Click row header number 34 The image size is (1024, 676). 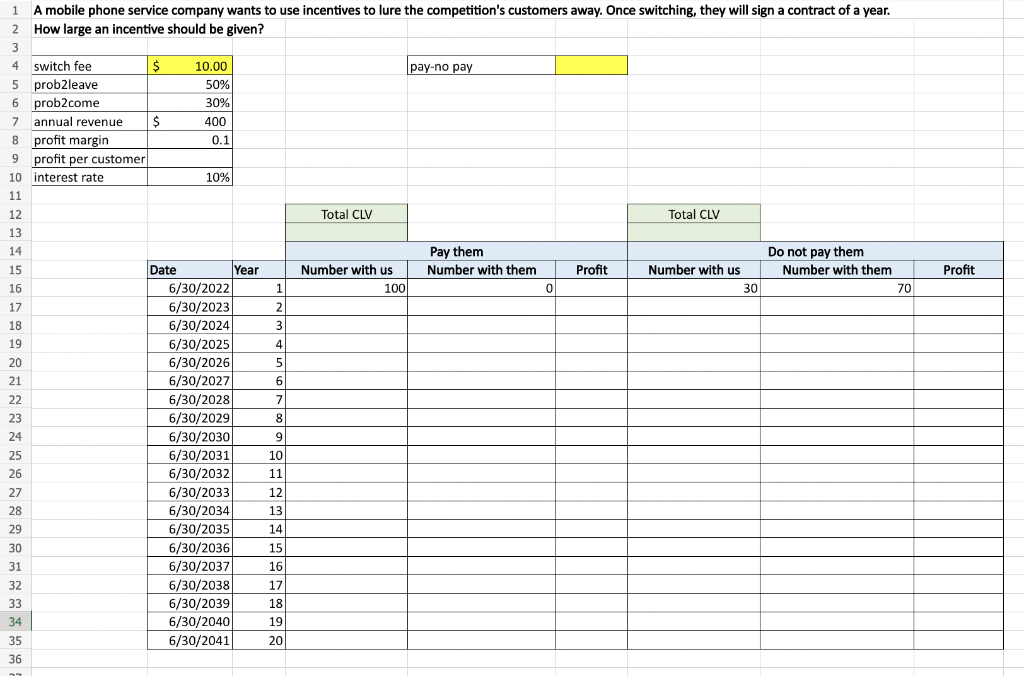coord(15,621)
